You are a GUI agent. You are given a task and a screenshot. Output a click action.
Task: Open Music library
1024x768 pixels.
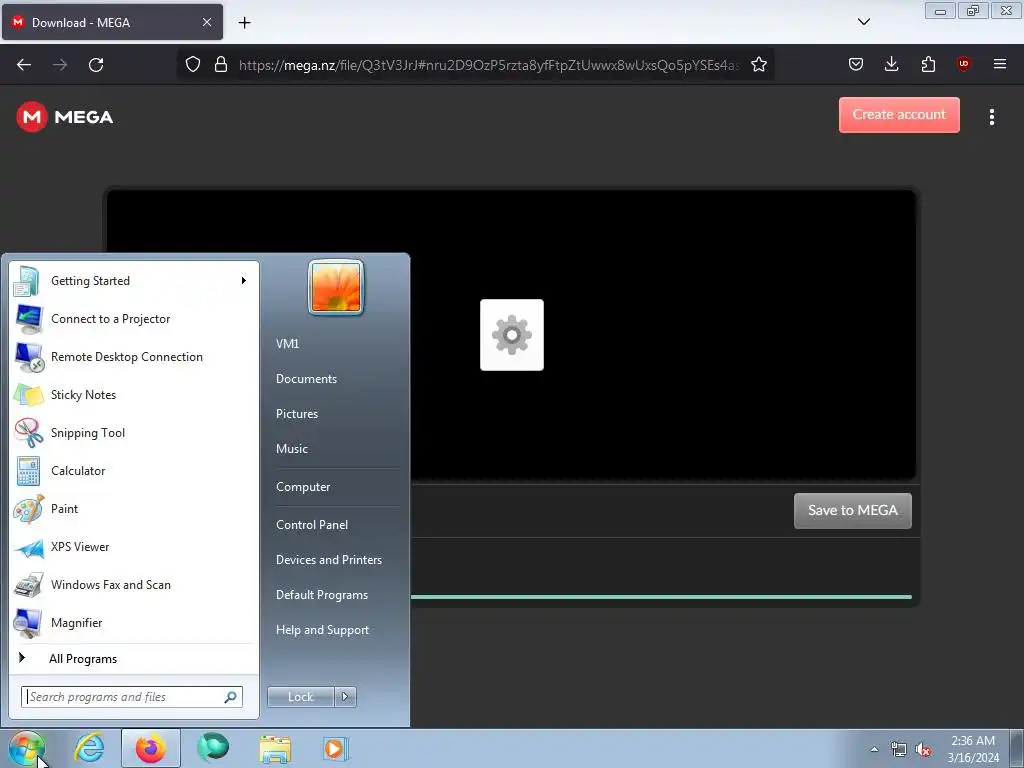pyautogui.click(x=292, y=449)
